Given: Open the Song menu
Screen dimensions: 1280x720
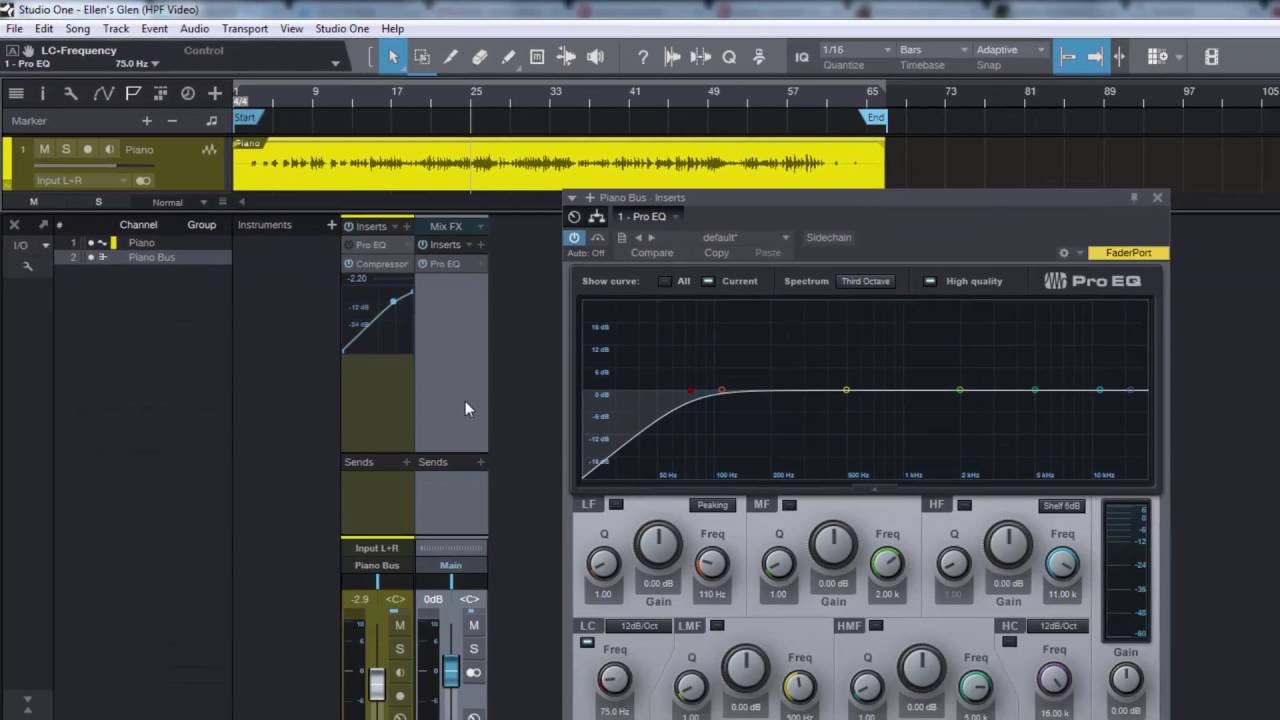Looking at the screenshot, I should (x=77, y=29).
